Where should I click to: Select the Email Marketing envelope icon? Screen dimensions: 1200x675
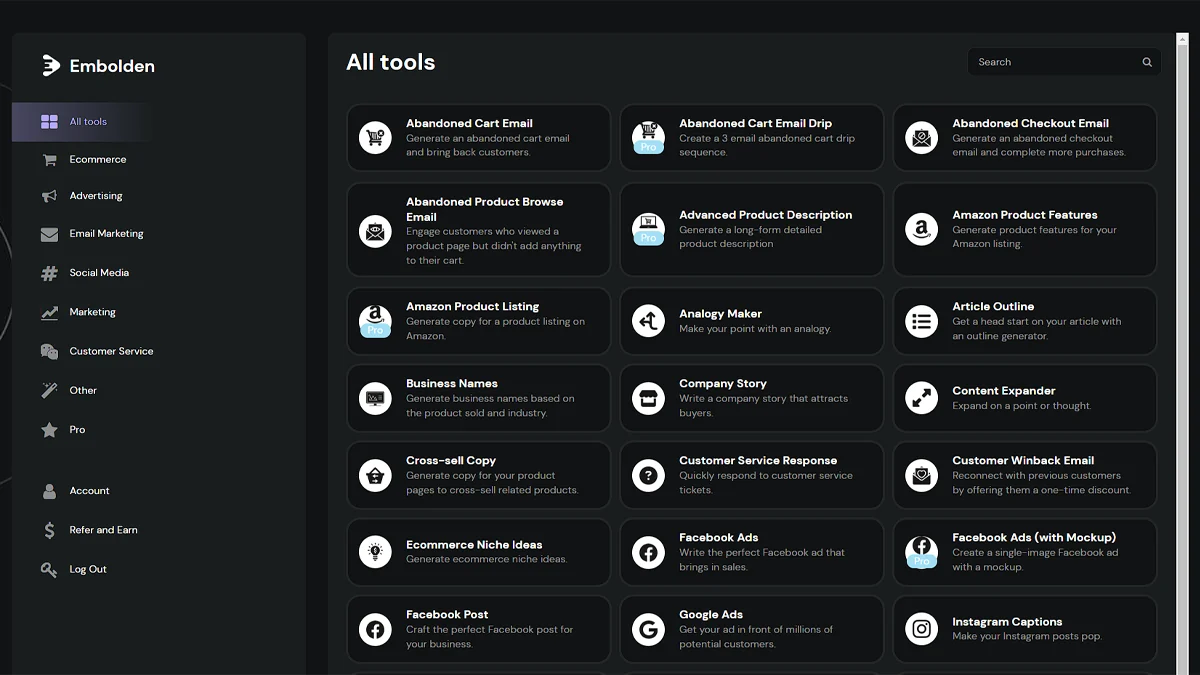[49, 234]
